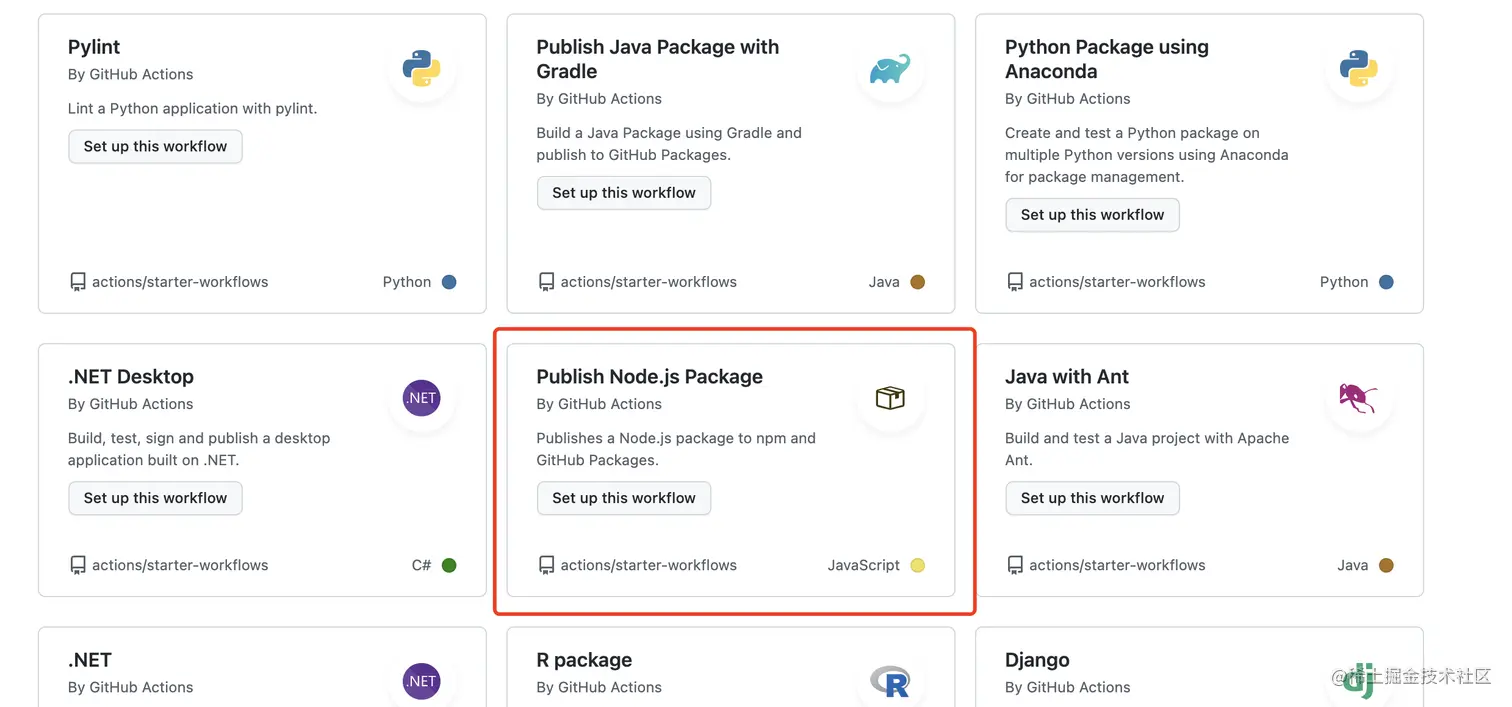
Task: Click the repo icon beside Pylint's starter-workflows
Action: (x=78, y=282)
